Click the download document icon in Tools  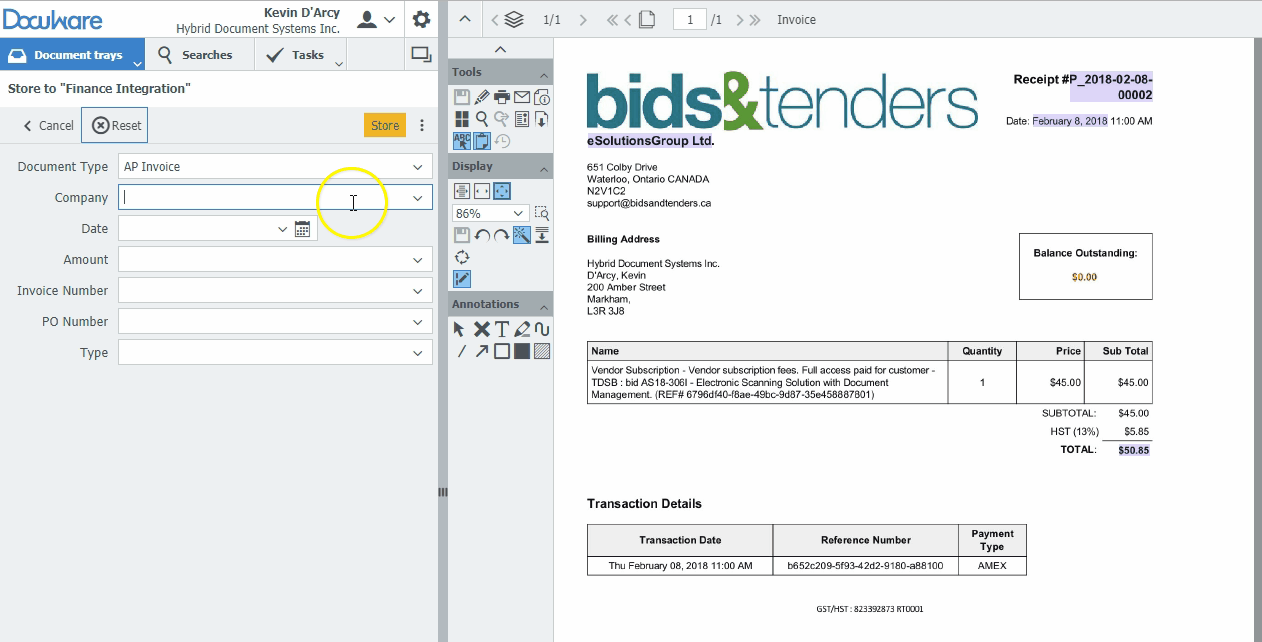541,119
